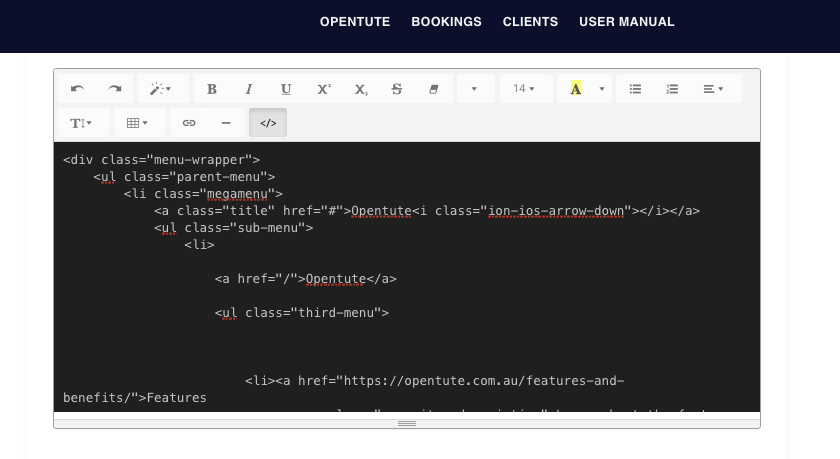Toggle strikethrough formatting
840x459 pixels.
[x=396, y=89]
